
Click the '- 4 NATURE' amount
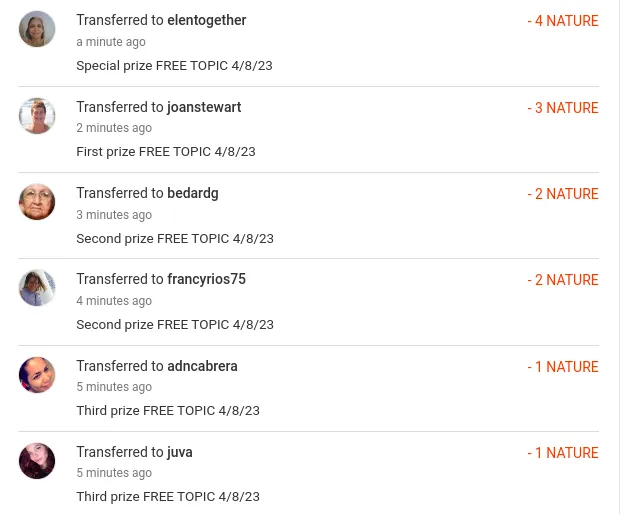click(x=563, y=21)
